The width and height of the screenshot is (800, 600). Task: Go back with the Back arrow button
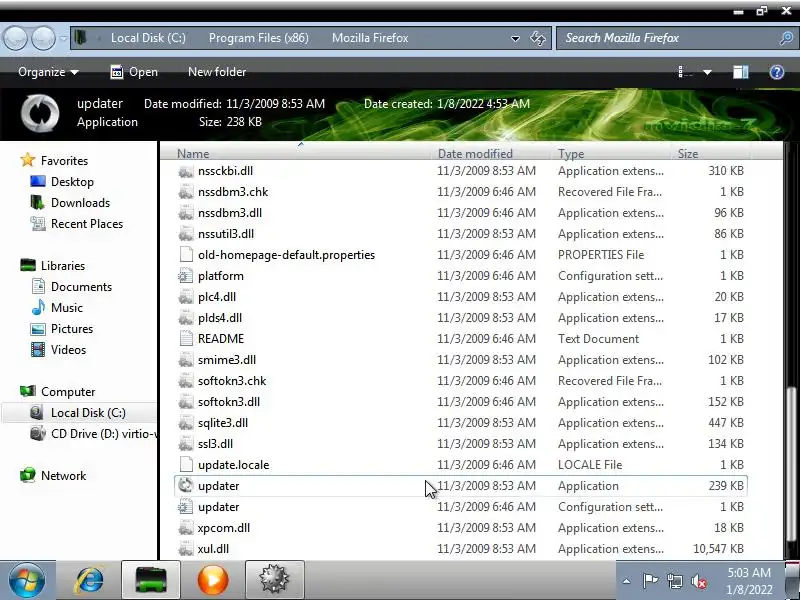click(15, 38)
